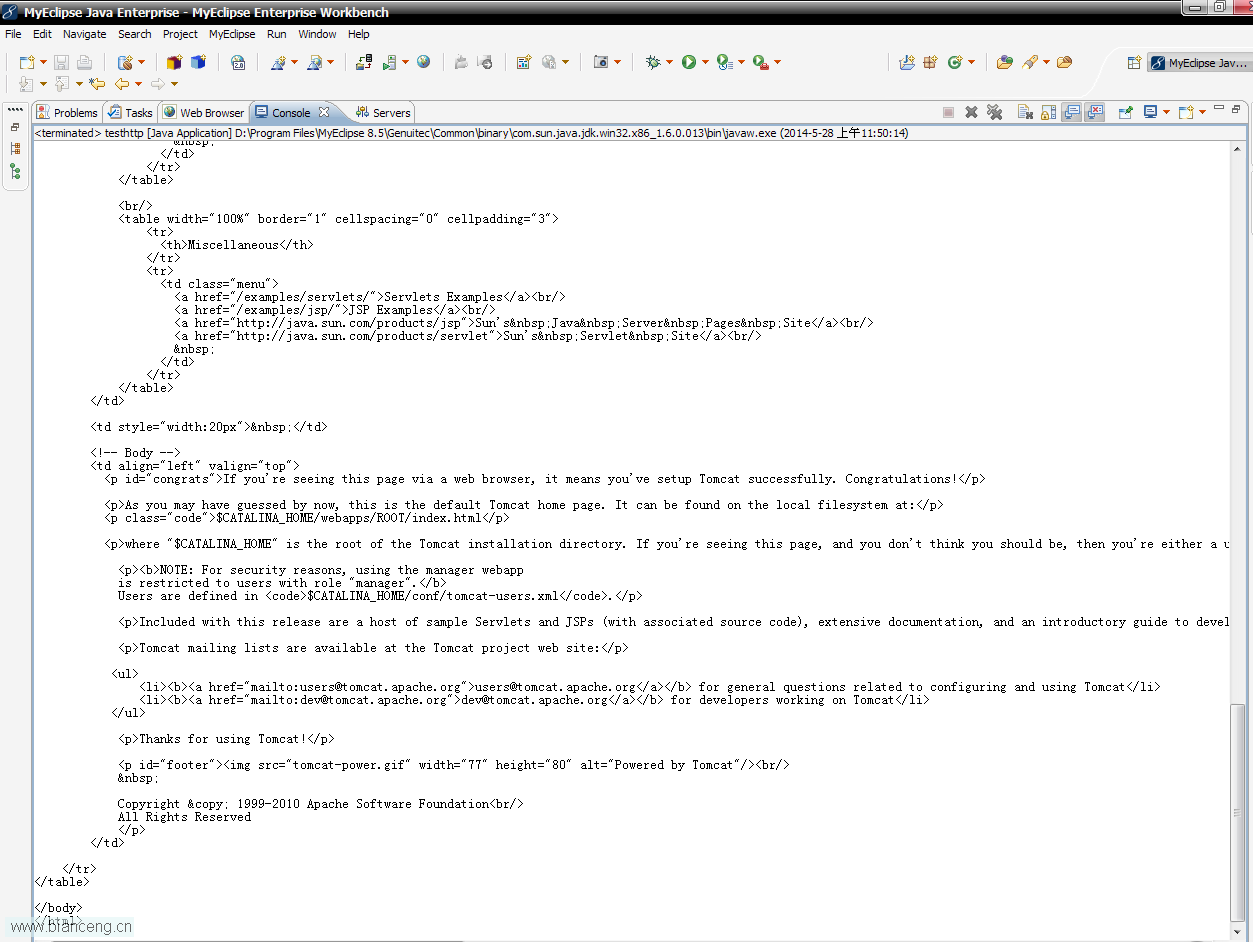The image size is (1253, 942).
Task: Open the File menu
Action: 13,34
